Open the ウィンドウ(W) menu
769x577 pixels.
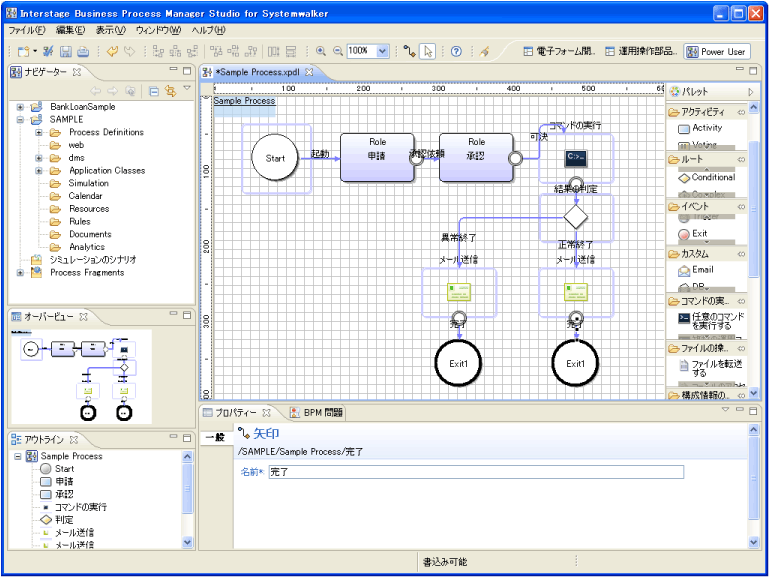[158, 30]
